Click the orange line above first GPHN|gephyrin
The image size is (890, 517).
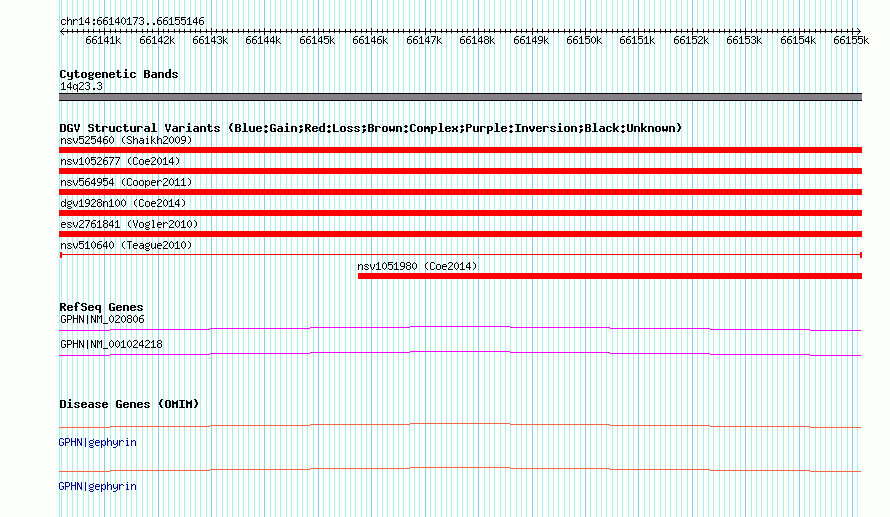click(460, 425)
